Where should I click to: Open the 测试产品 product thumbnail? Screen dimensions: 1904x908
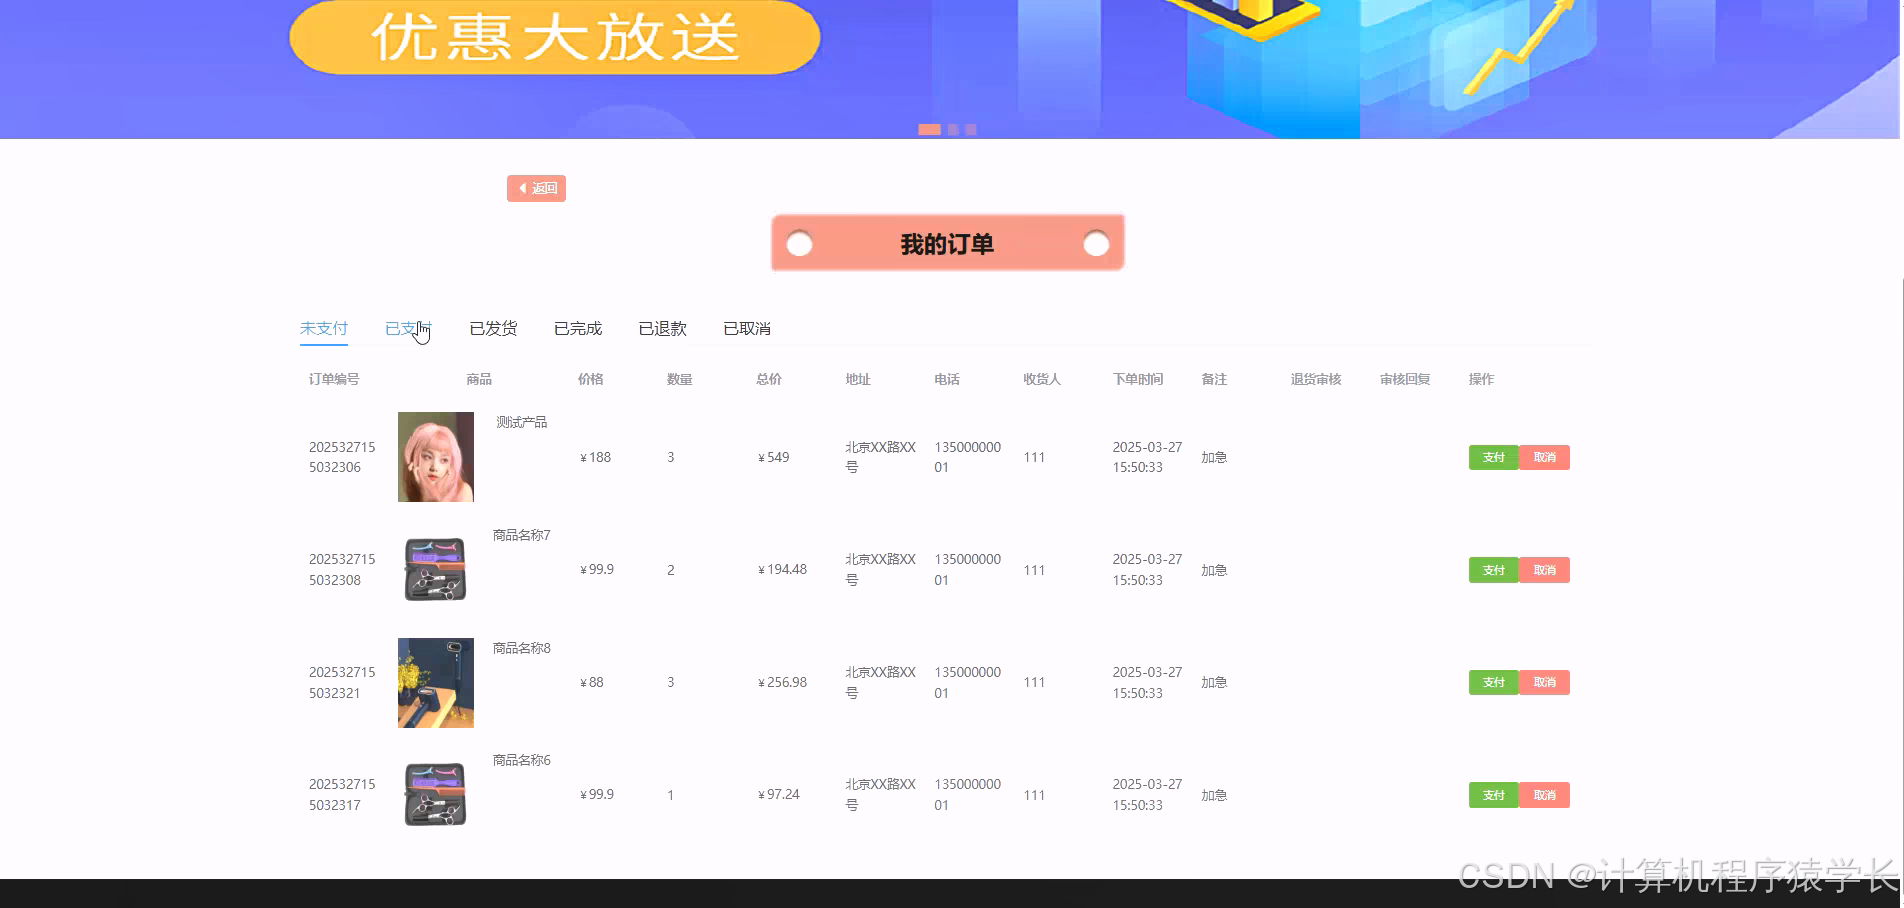tap(435, 457)
